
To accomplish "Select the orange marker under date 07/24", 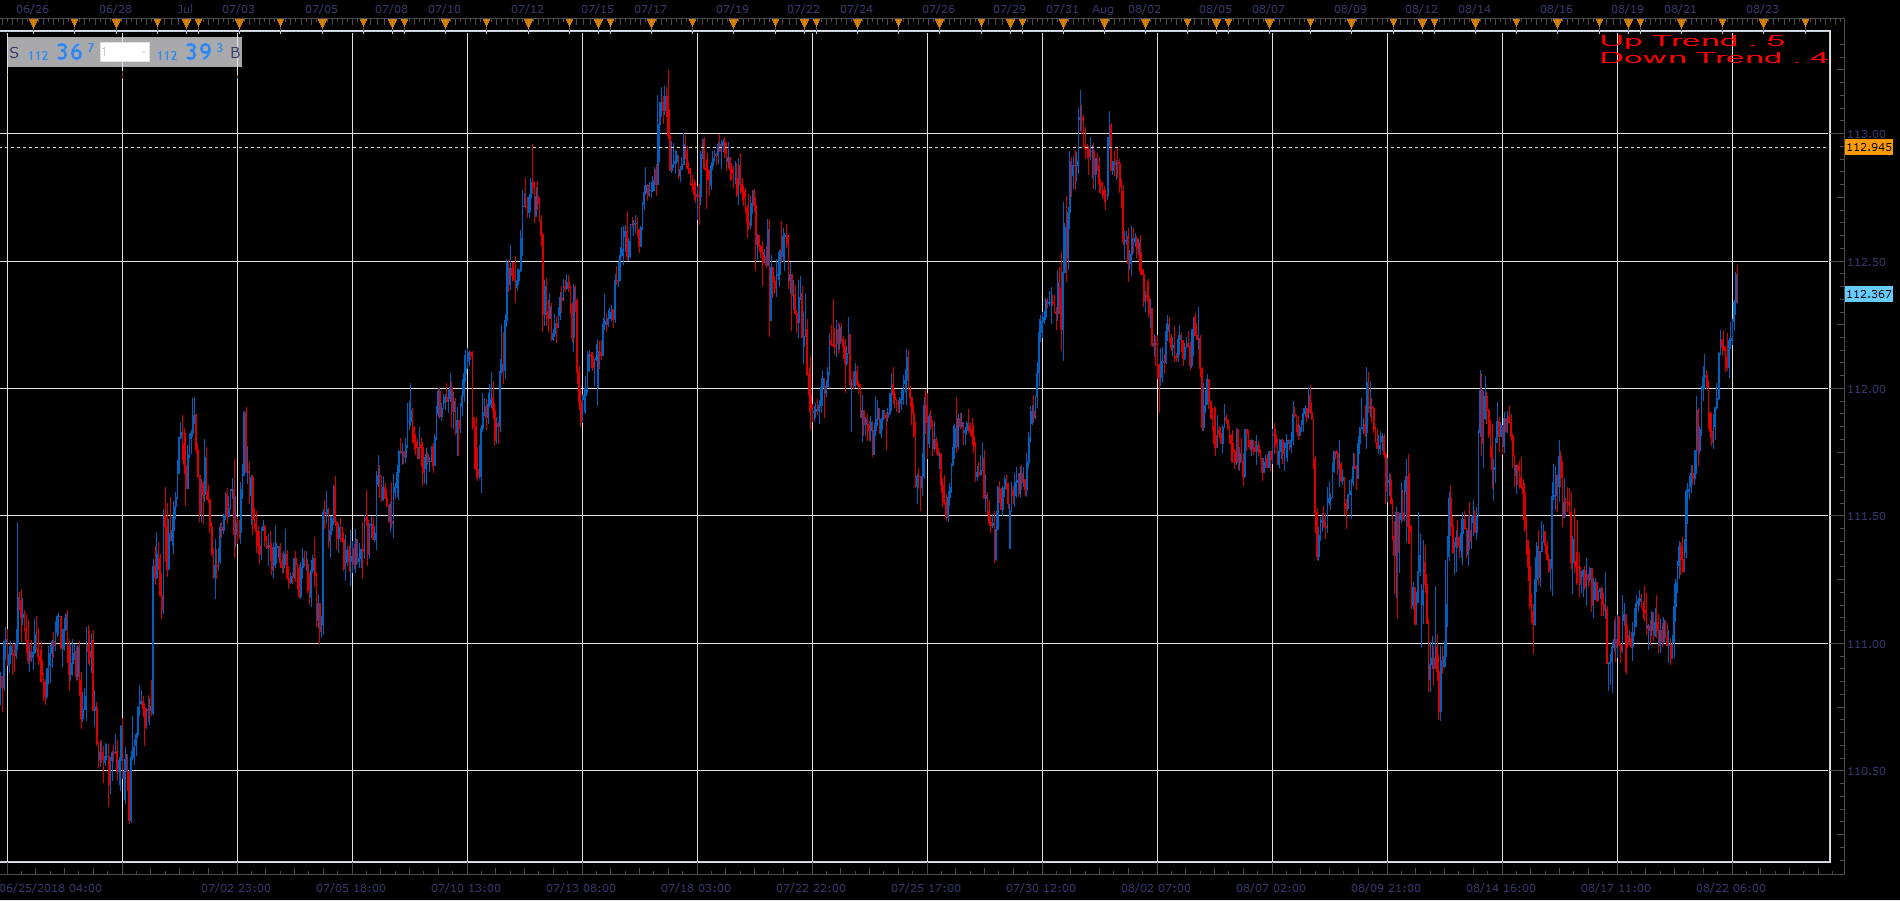I will pos(856,23).
